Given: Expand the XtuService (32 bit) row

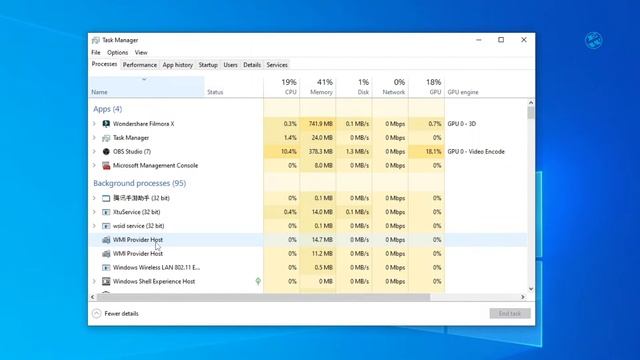Looking at the screenshot, I should tap(94, 212).
